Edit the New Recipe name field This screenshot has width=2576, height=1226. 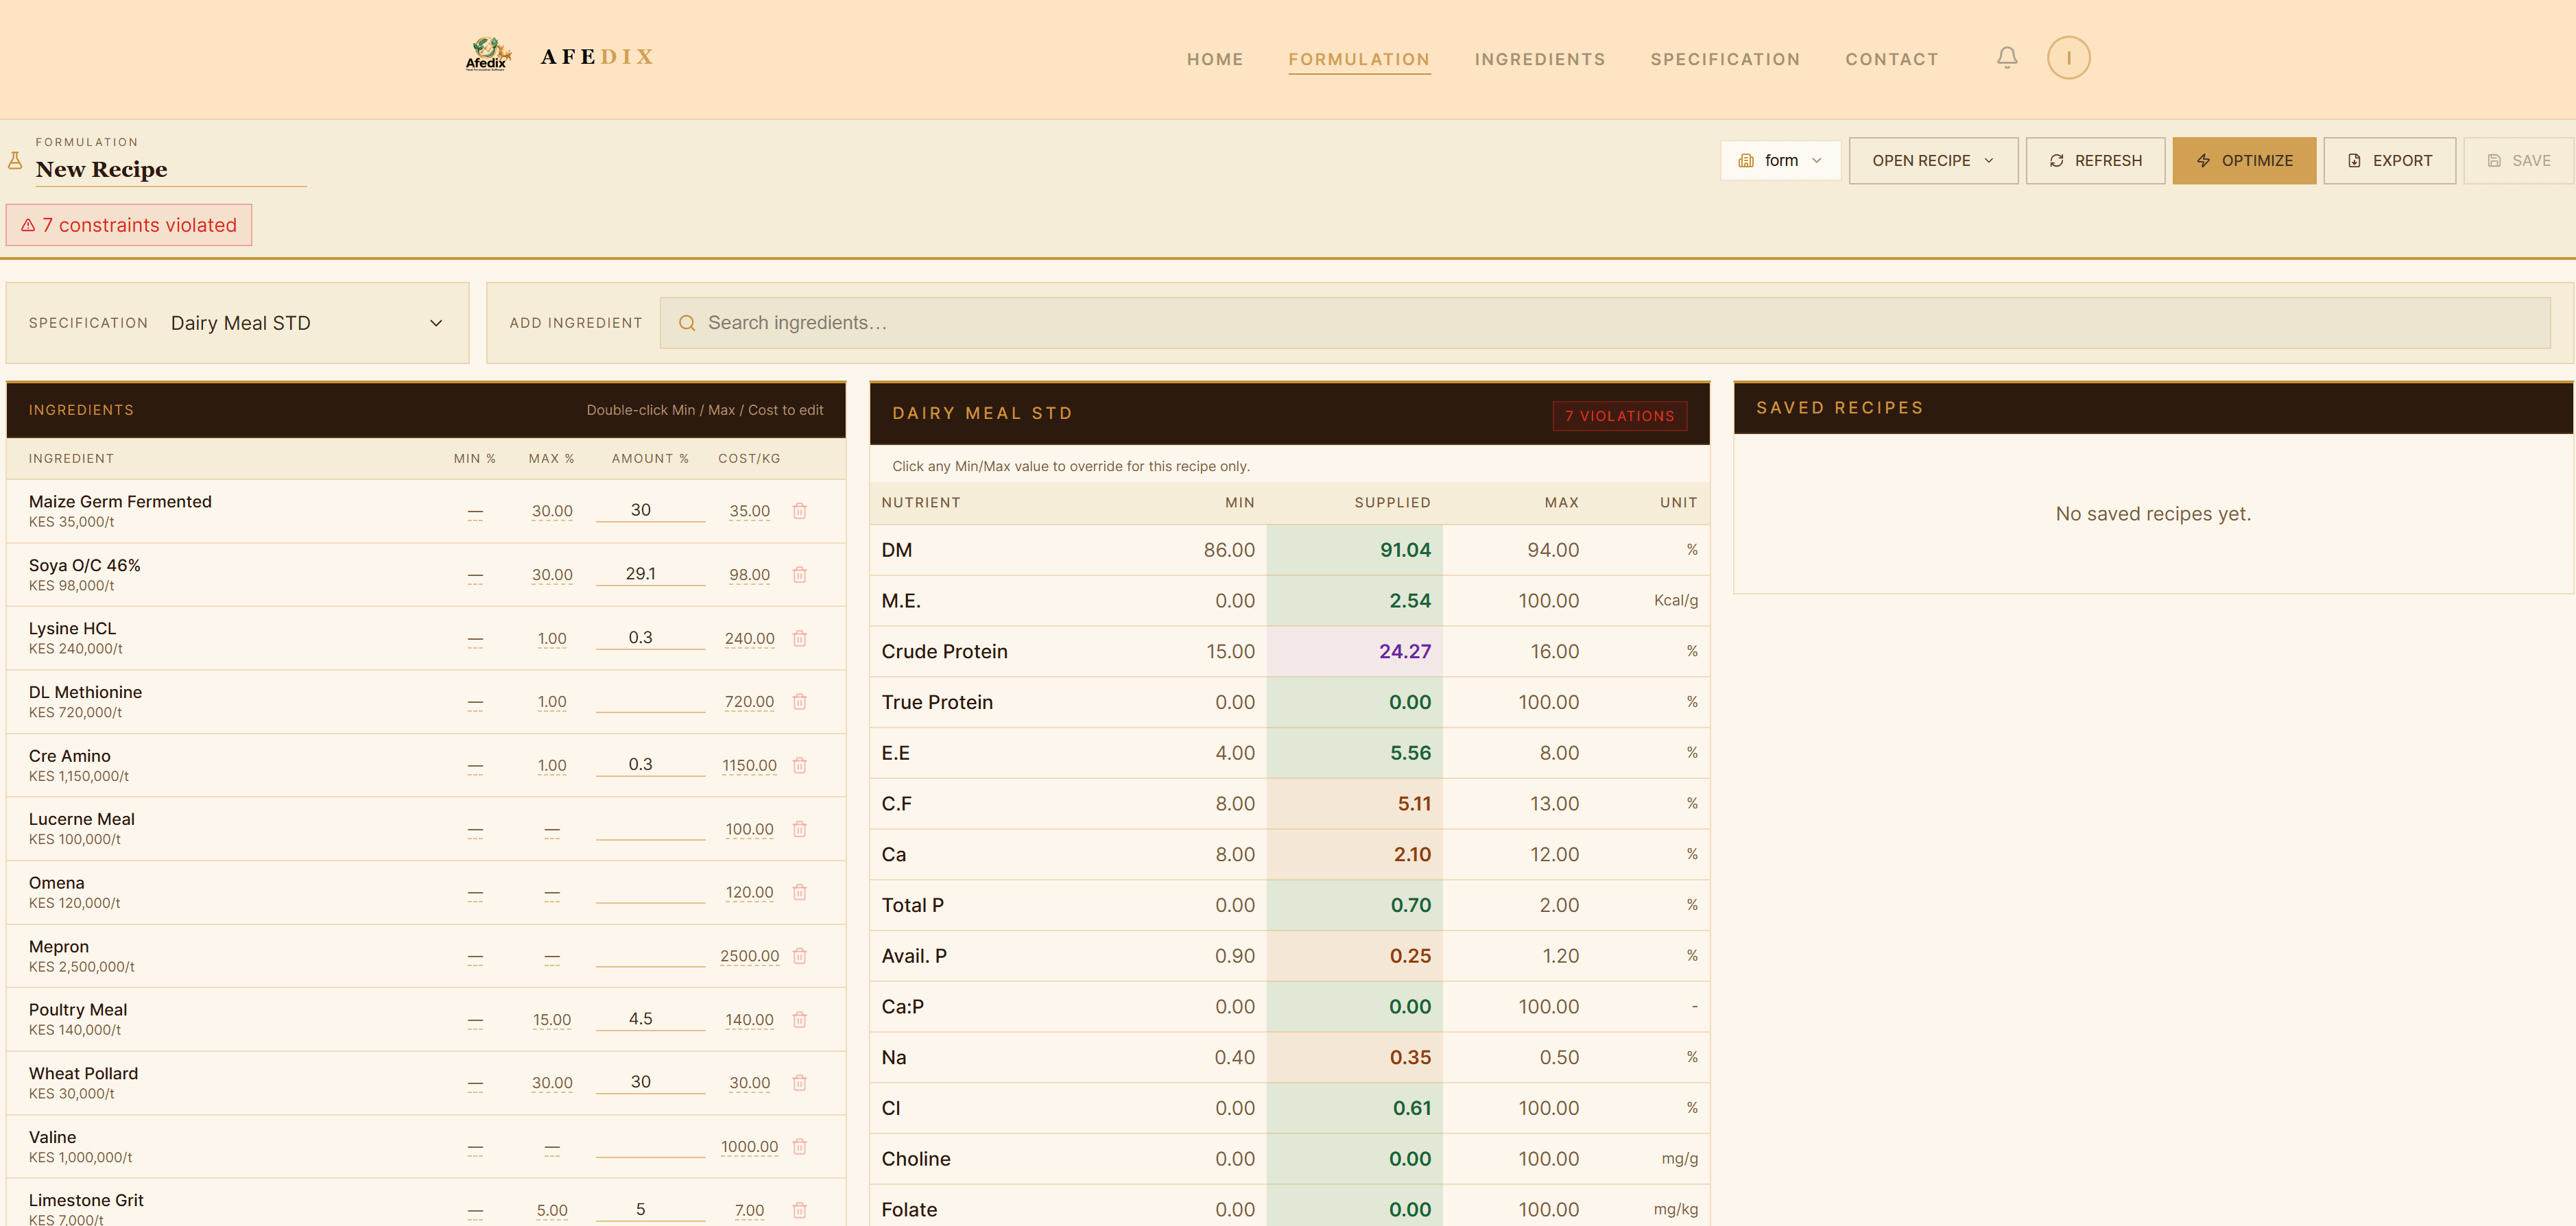(171, 170)
